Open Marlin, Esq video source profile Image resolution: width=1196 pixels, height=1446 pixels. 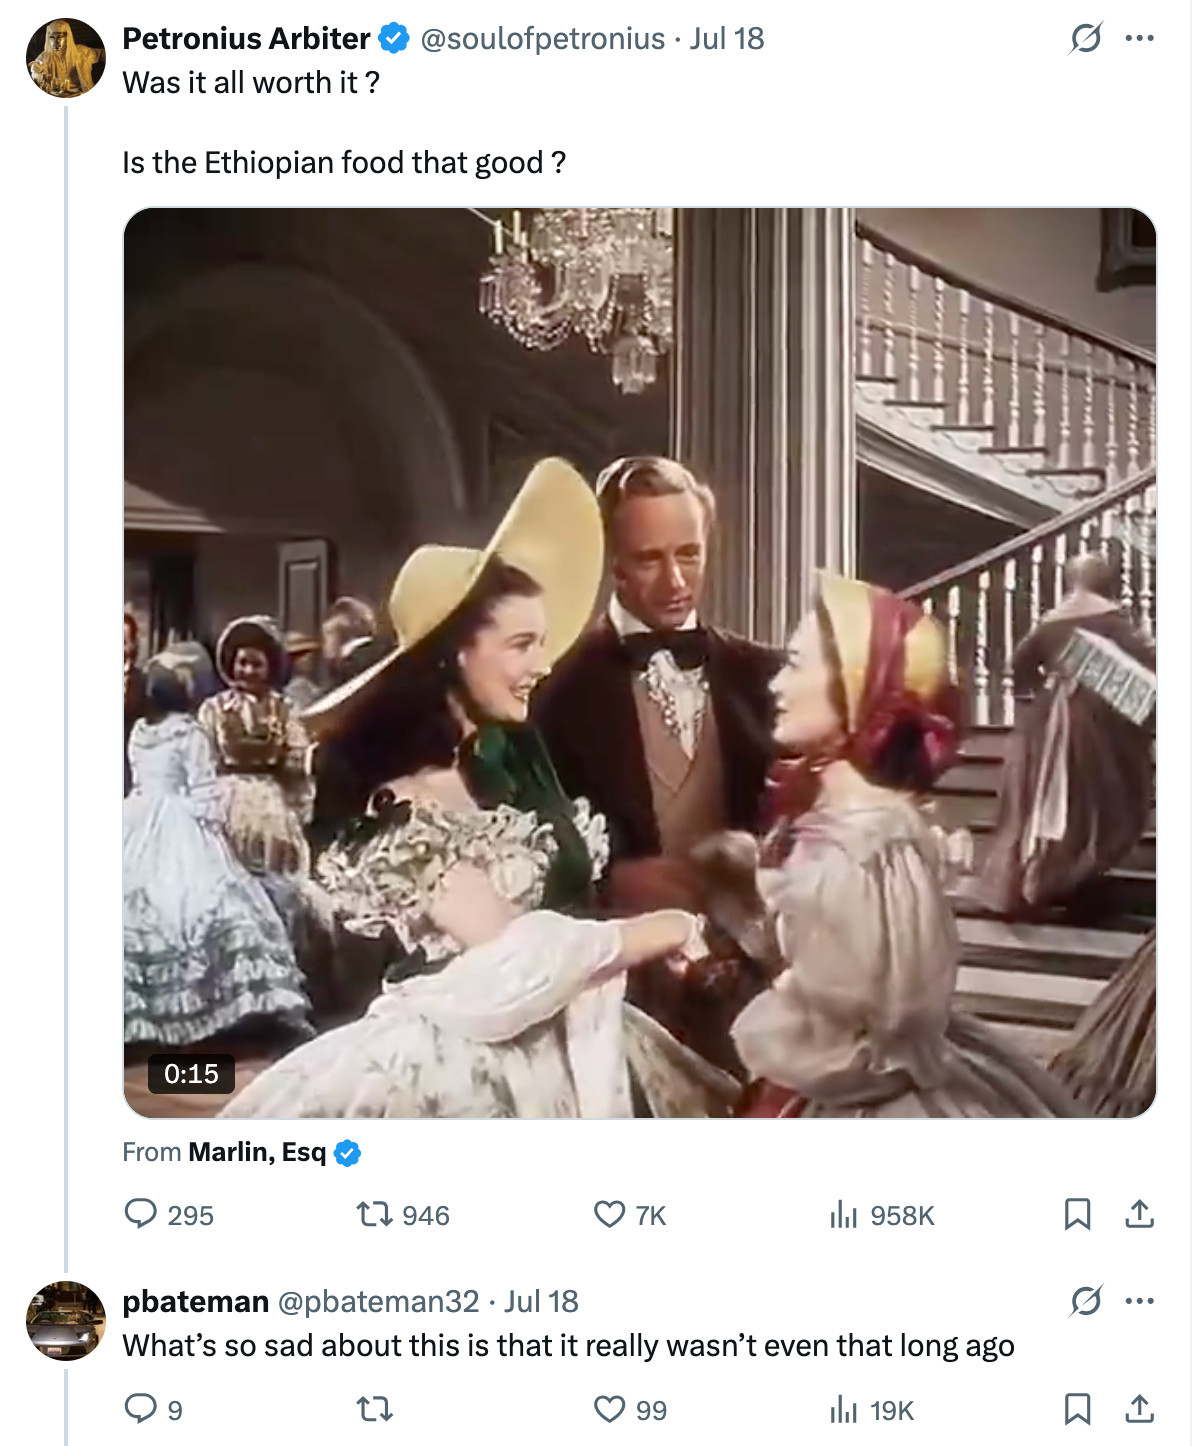tap(257, 1152)
